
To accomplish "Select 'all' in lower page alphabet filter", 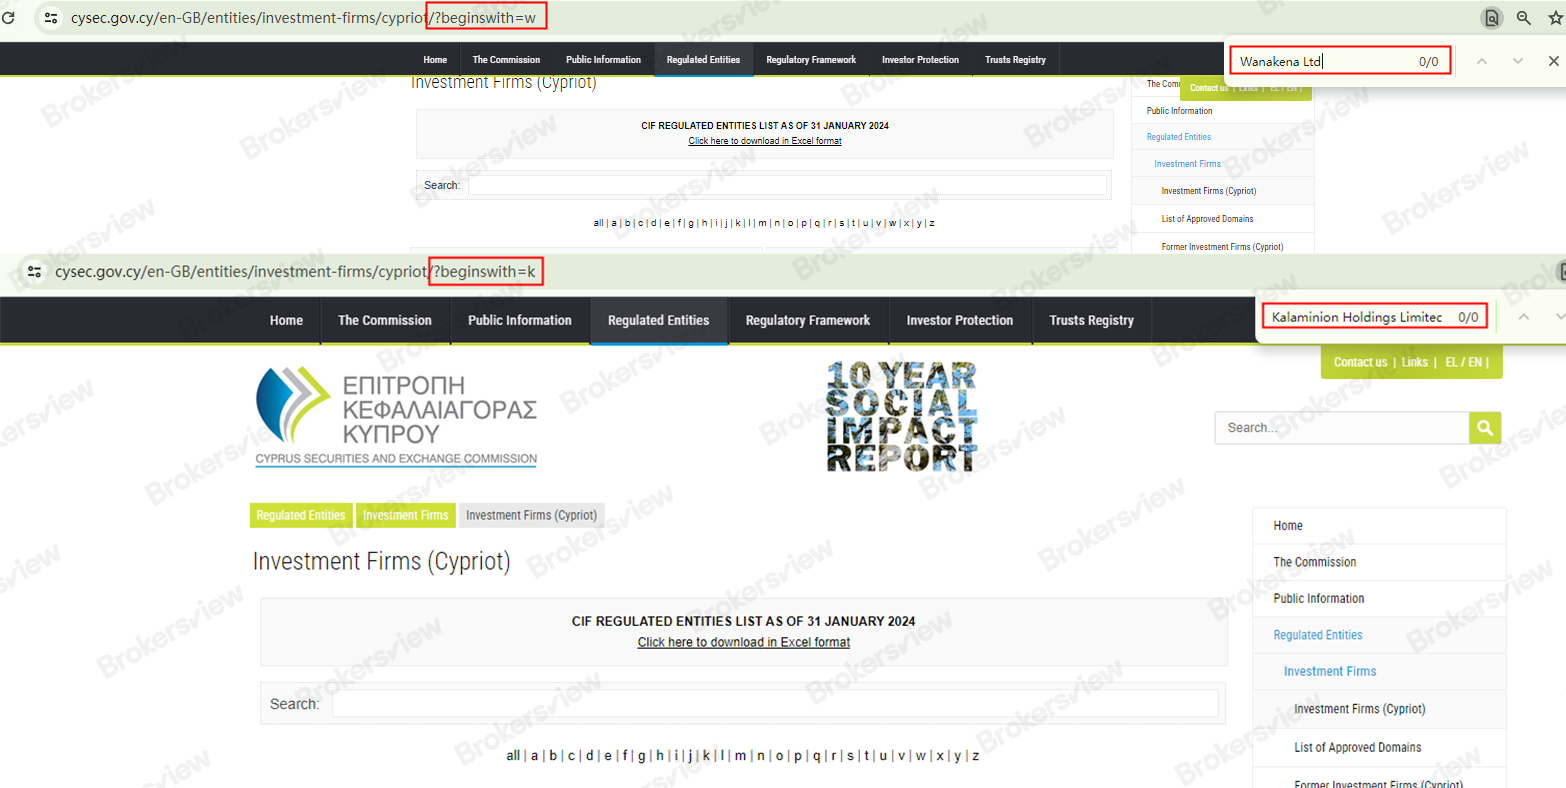I will click(513, 756).
